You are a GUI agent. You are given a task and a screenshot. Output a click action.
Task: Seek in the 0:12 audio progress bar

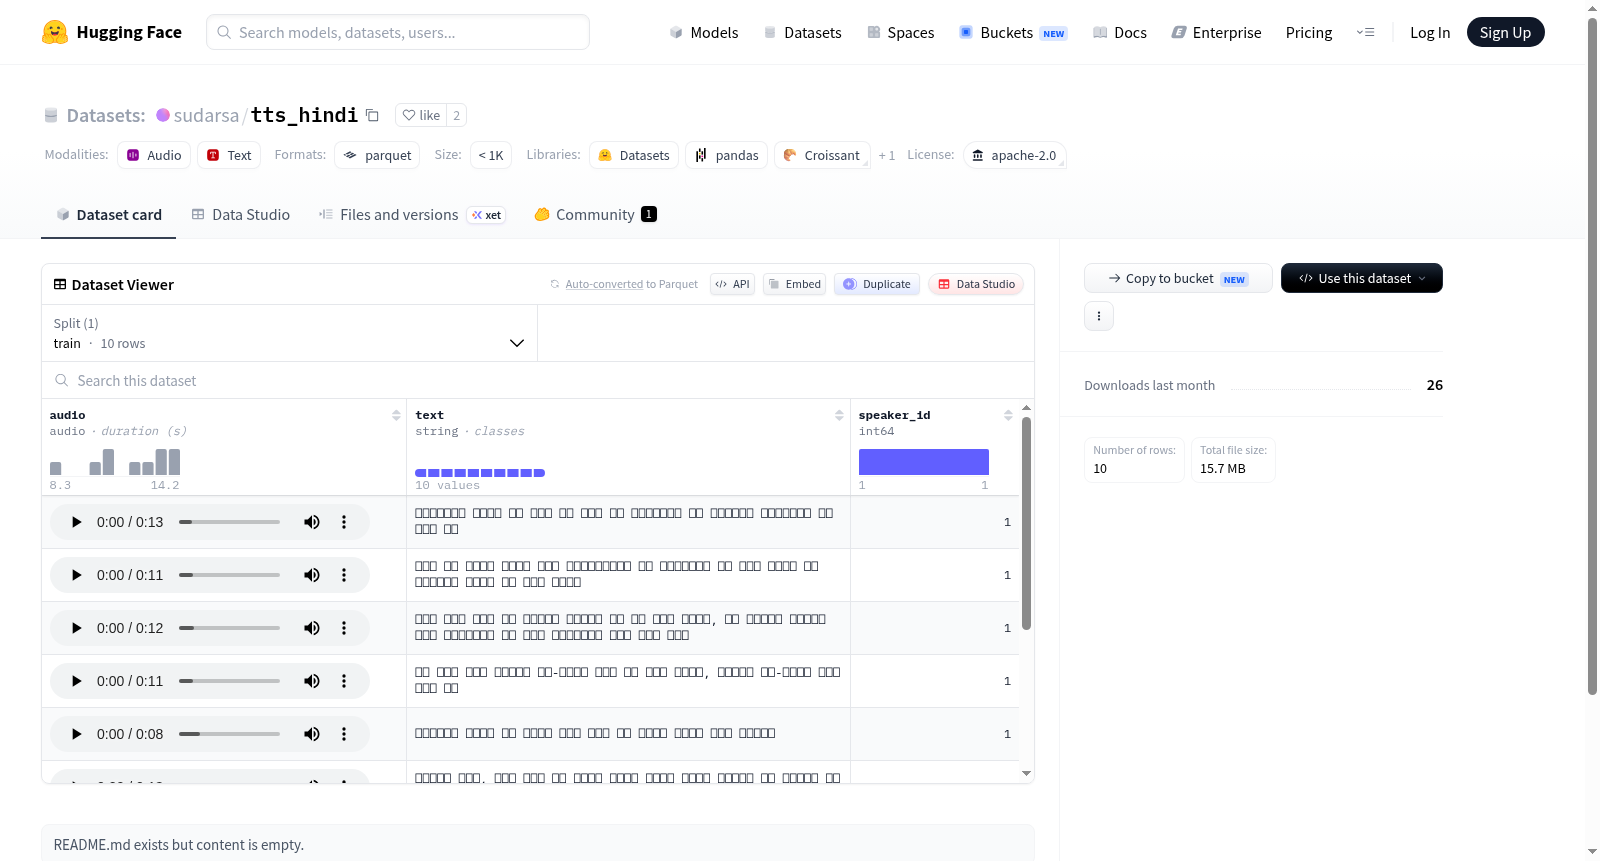tap(229, 628)
